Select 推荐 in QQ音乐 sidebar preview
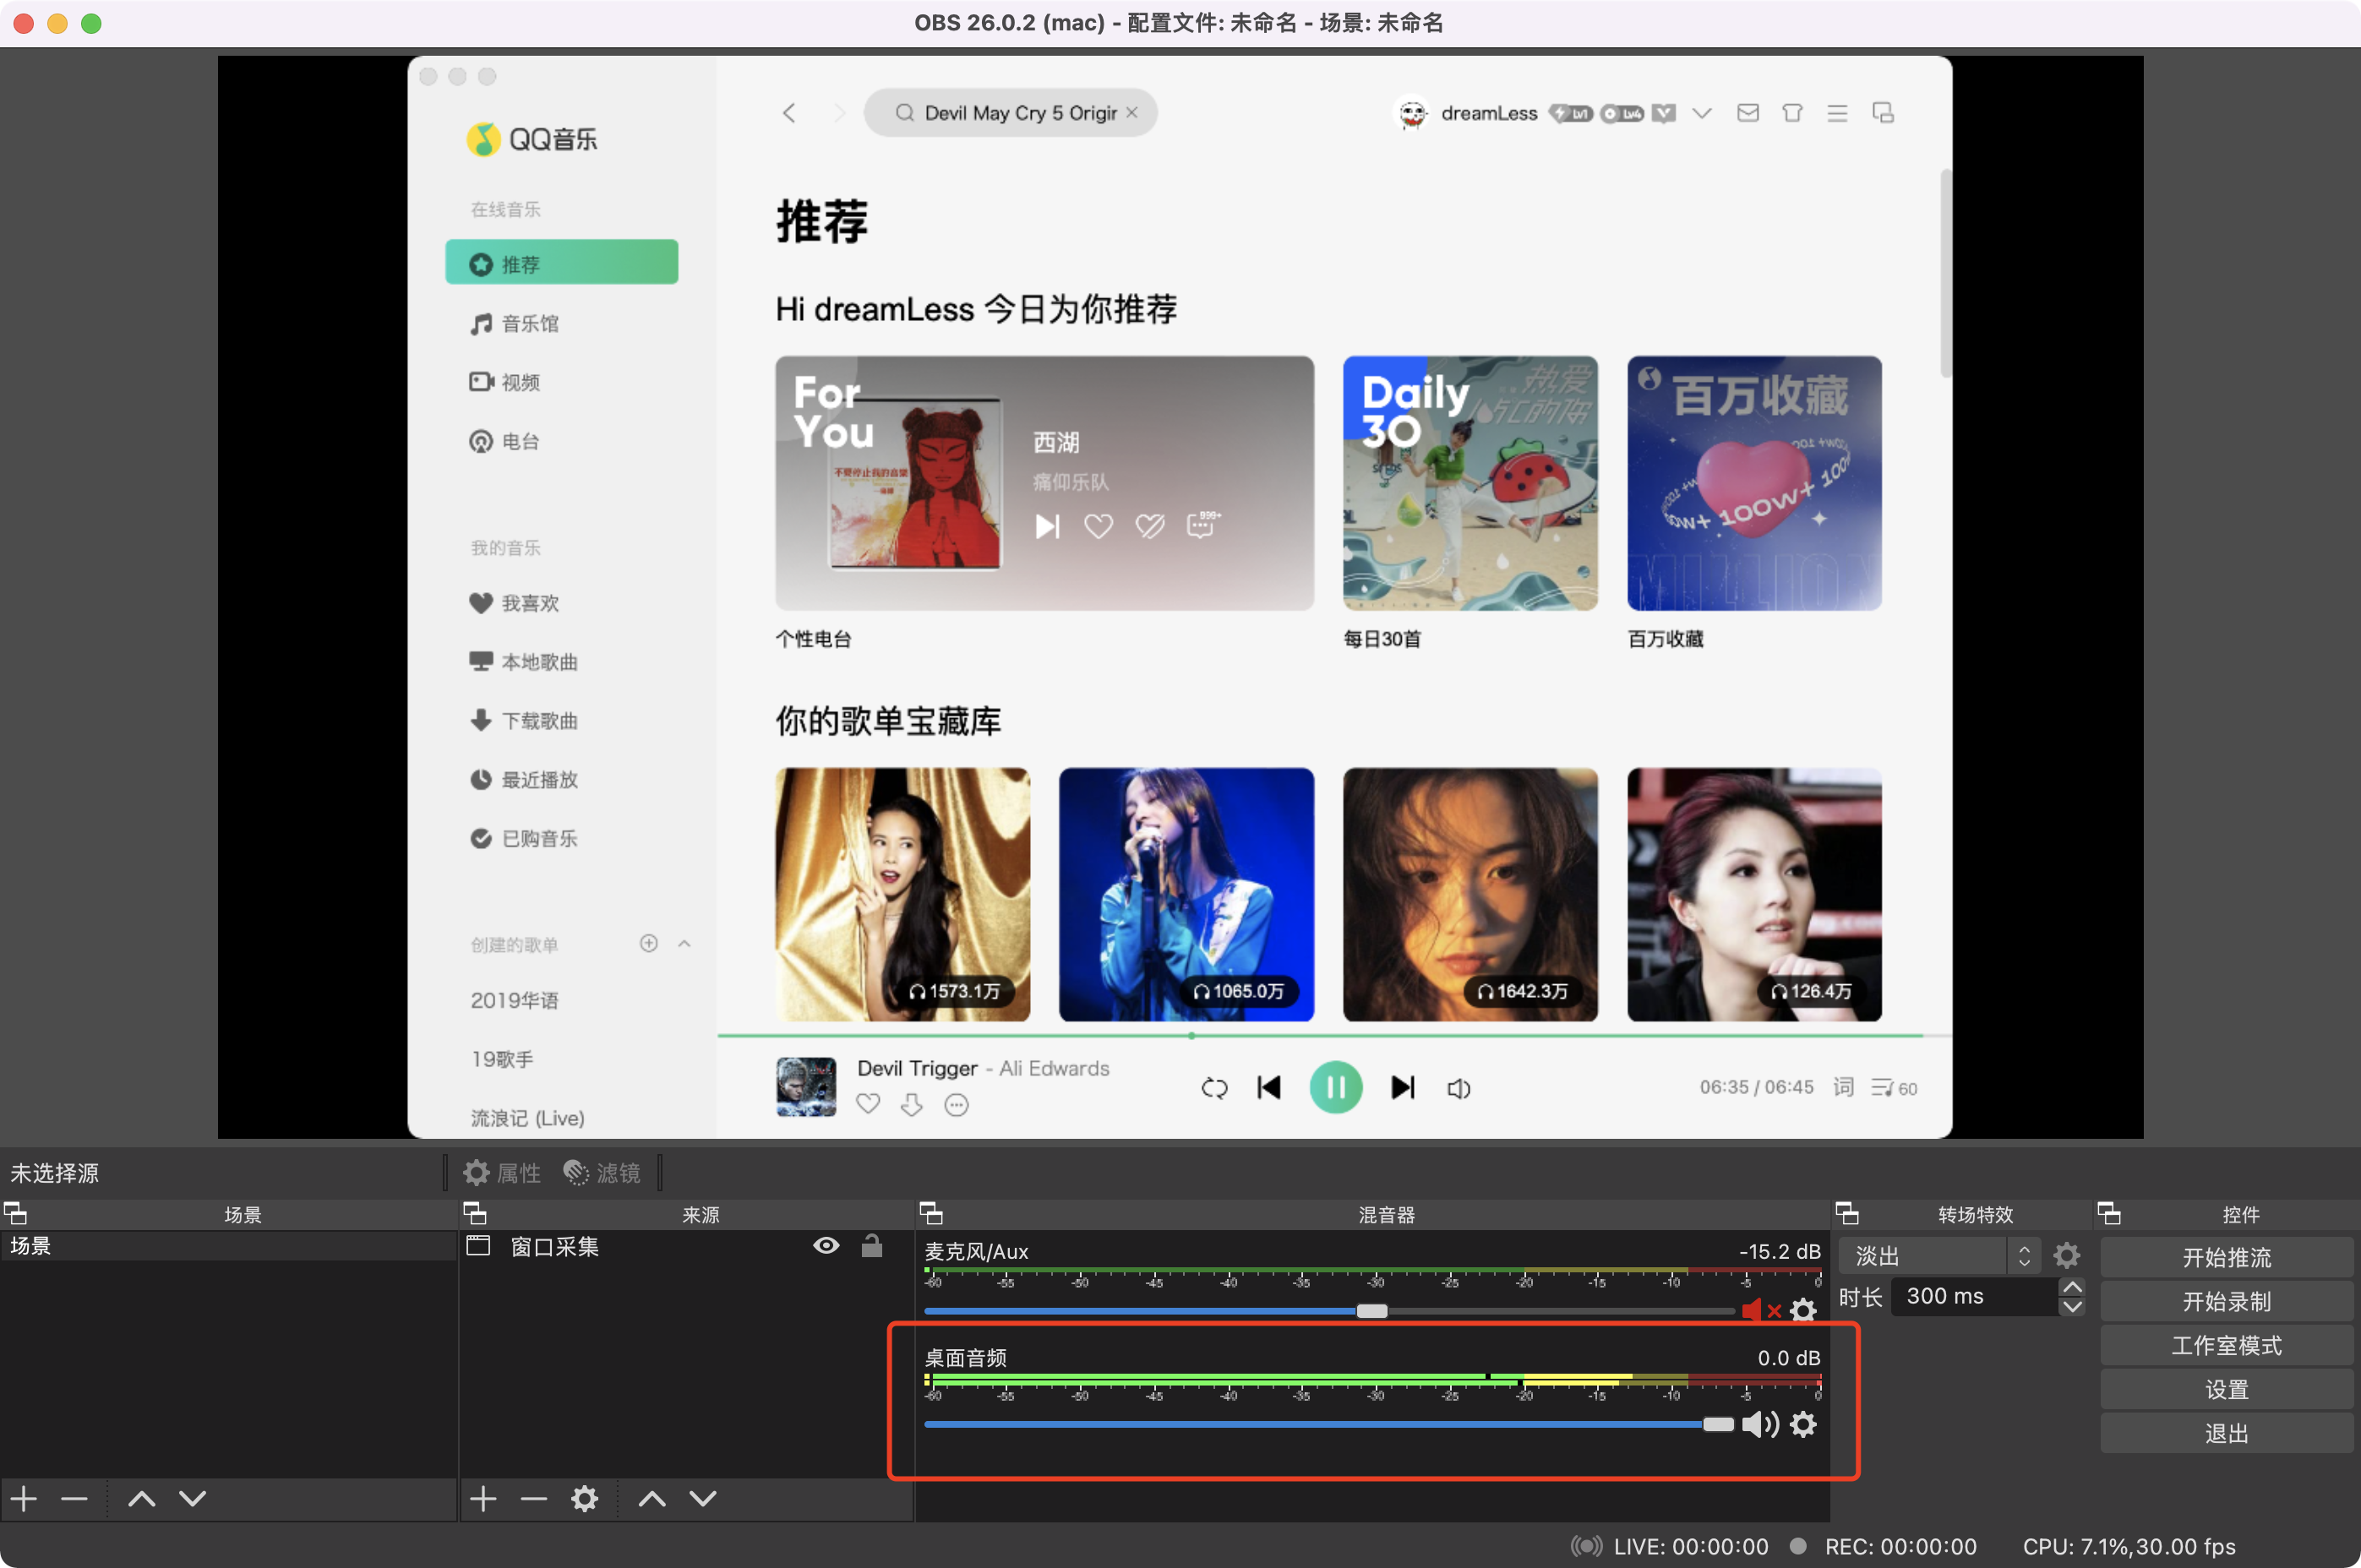Viewport: 2361px width, 1568px height. [x=562, y=264]
